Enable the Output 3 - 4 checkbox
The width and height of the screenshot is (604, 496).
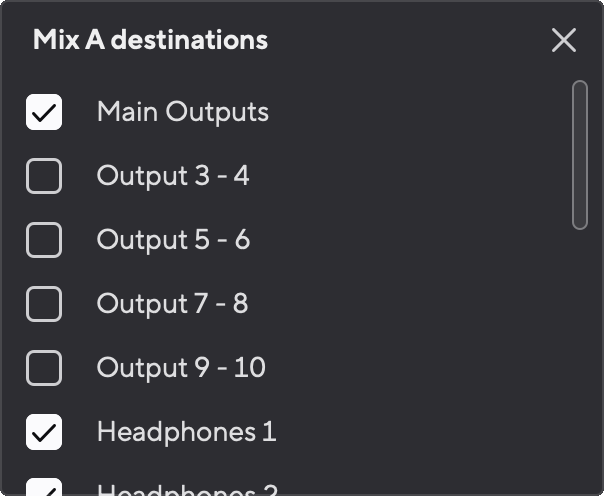pos(44,176)
